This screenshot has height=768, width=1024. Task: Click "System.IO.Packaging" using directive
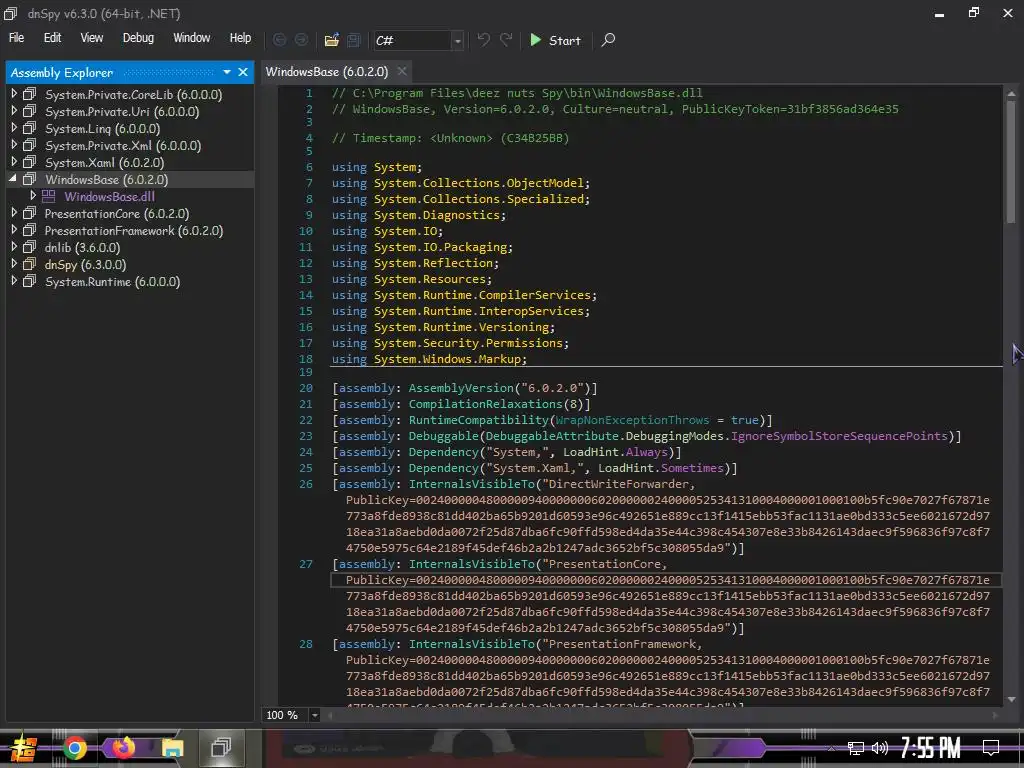coord(441,248)
